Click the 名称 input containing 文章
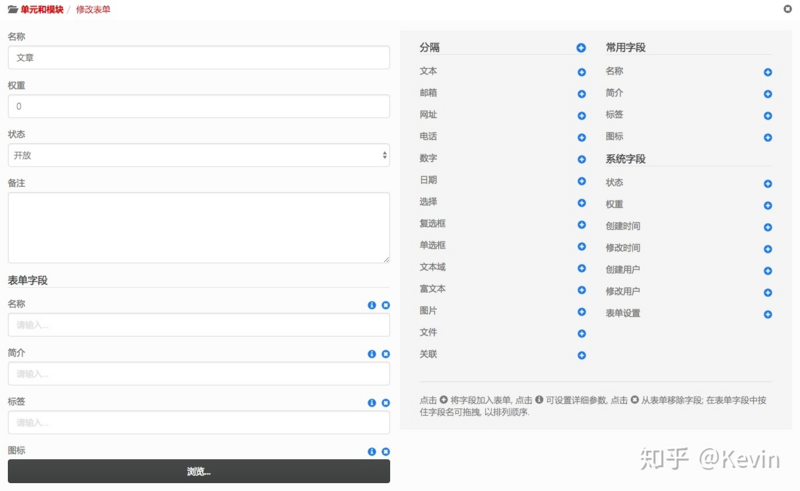The image size is (800, 491). coord(199,58)
